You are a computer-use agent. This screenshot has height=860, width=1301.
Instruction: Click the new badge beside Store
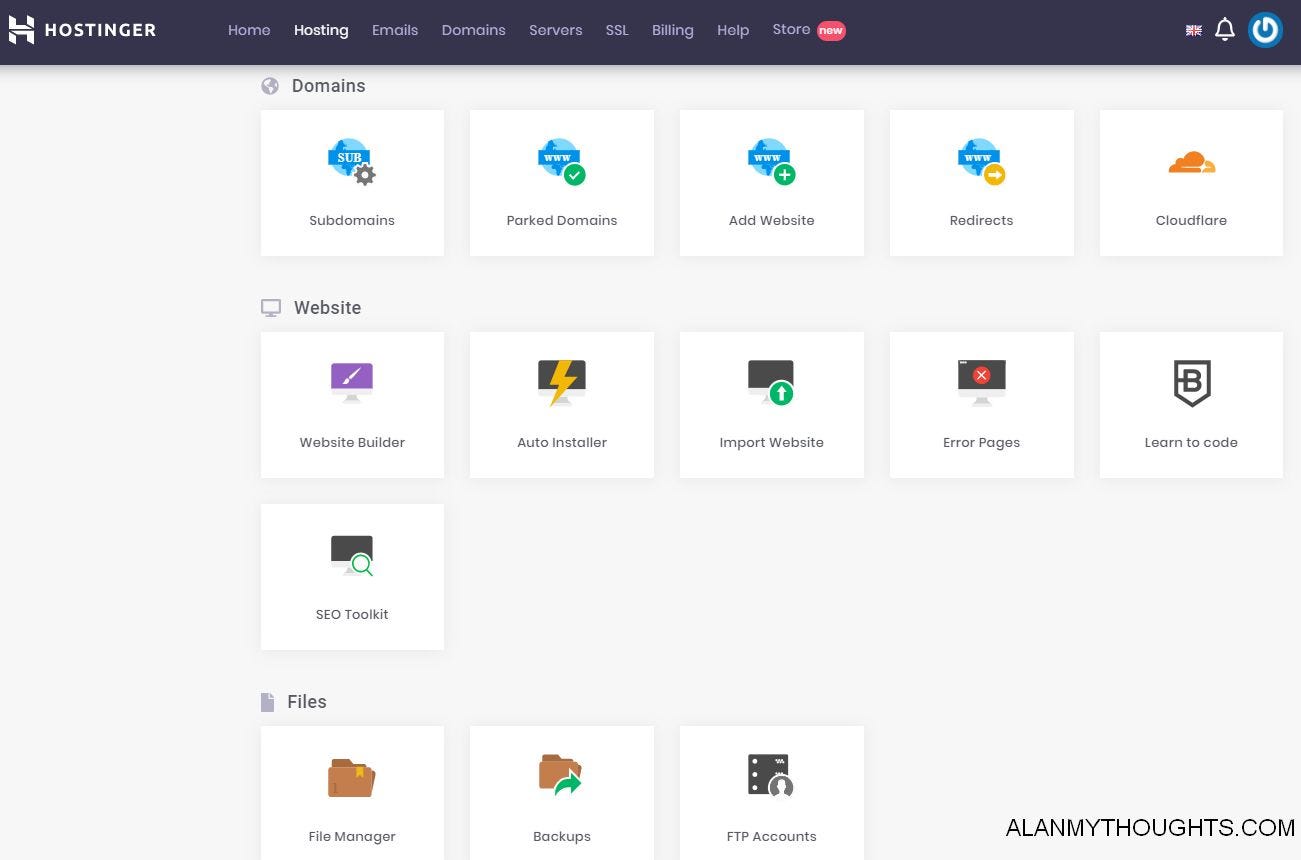click(x=831, y=30)
